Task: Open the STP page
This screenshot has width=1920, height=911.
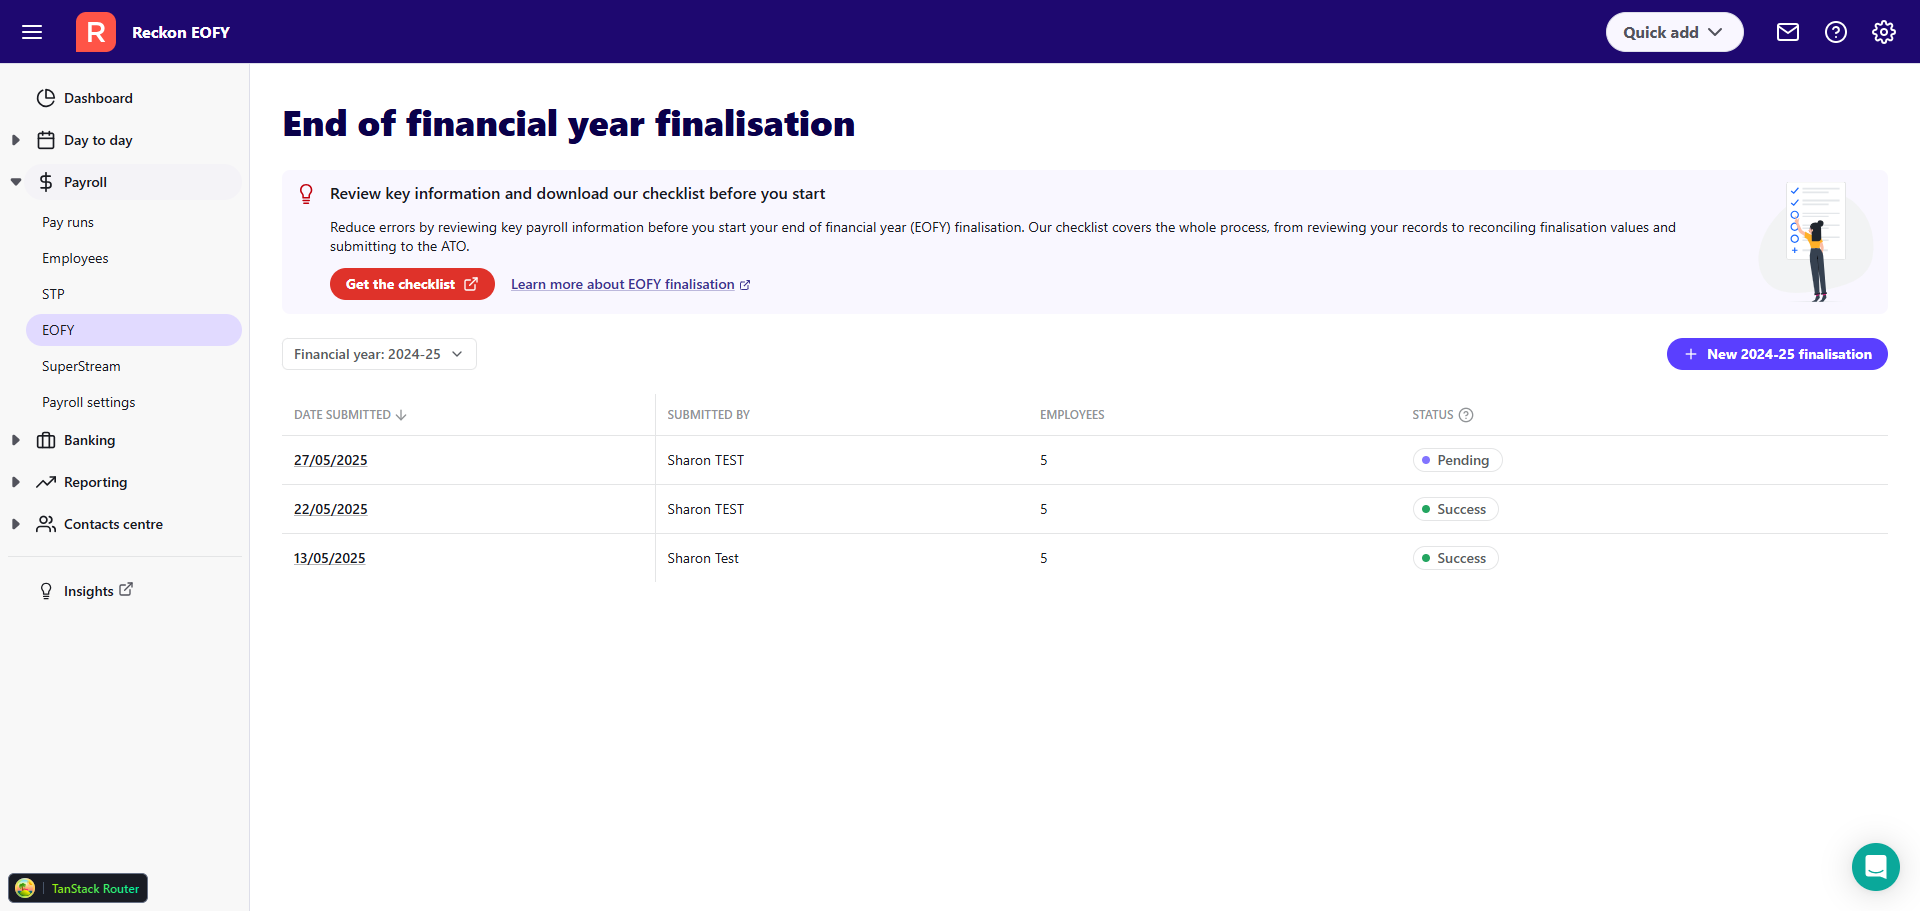Action: click(x=53, y=294)
